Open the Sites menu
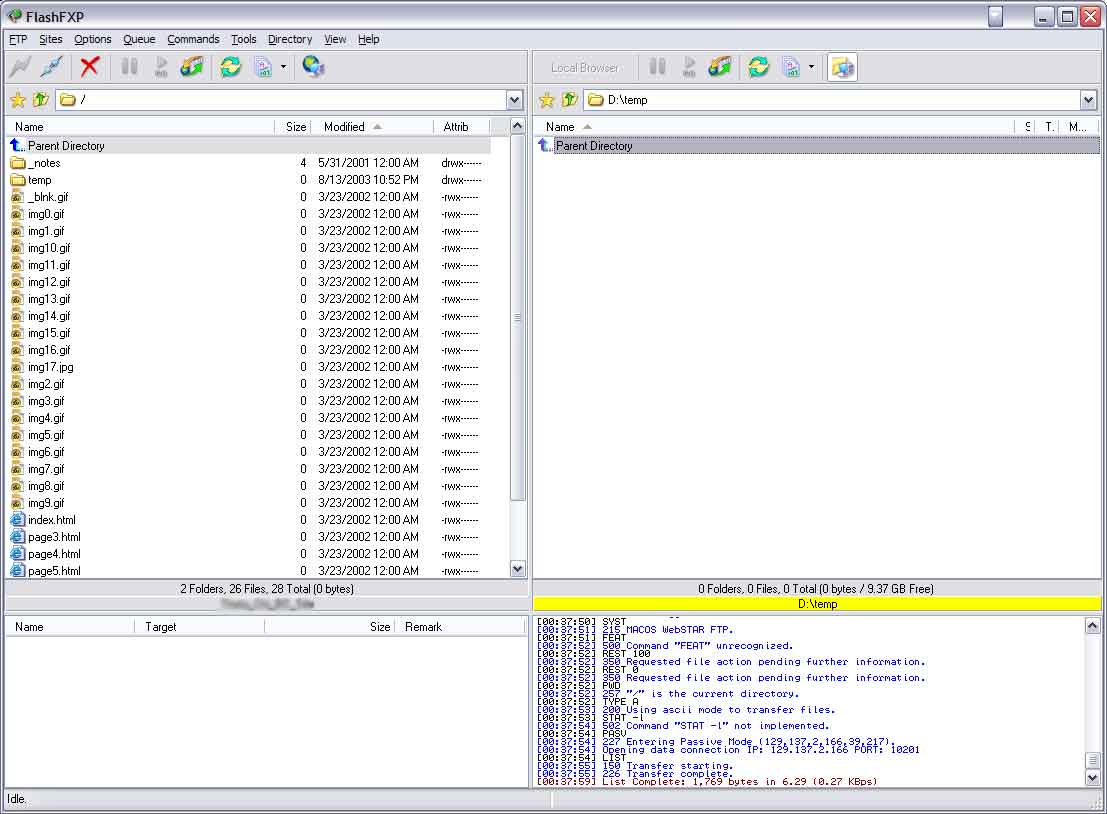The height and width of the screenshot is (814, 1107). point(51,39)
